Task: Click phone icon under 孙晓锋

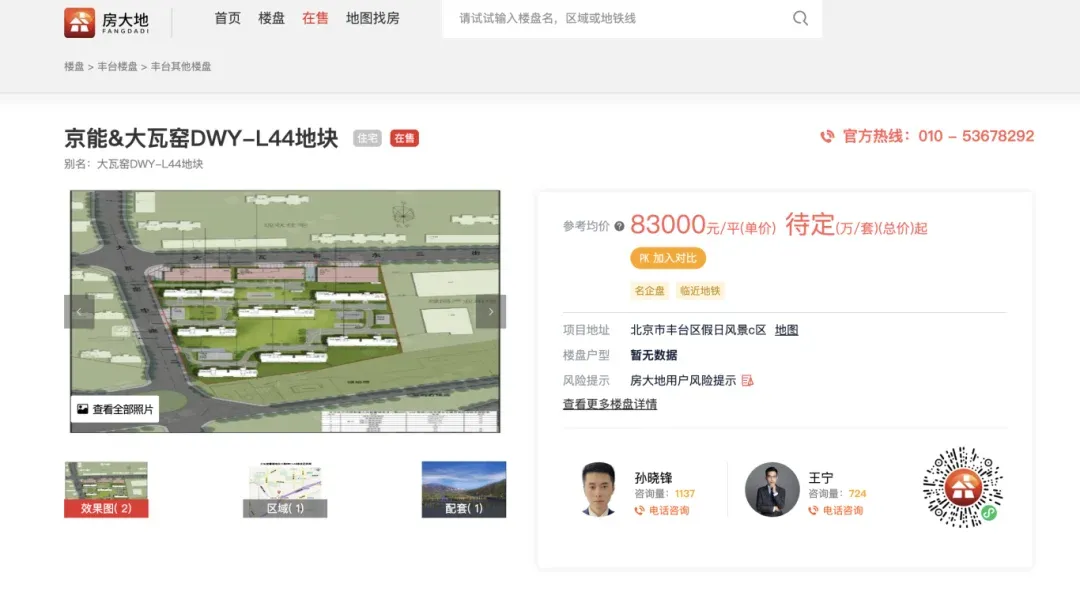Action: pyautogui.click(x=639, y=511)
